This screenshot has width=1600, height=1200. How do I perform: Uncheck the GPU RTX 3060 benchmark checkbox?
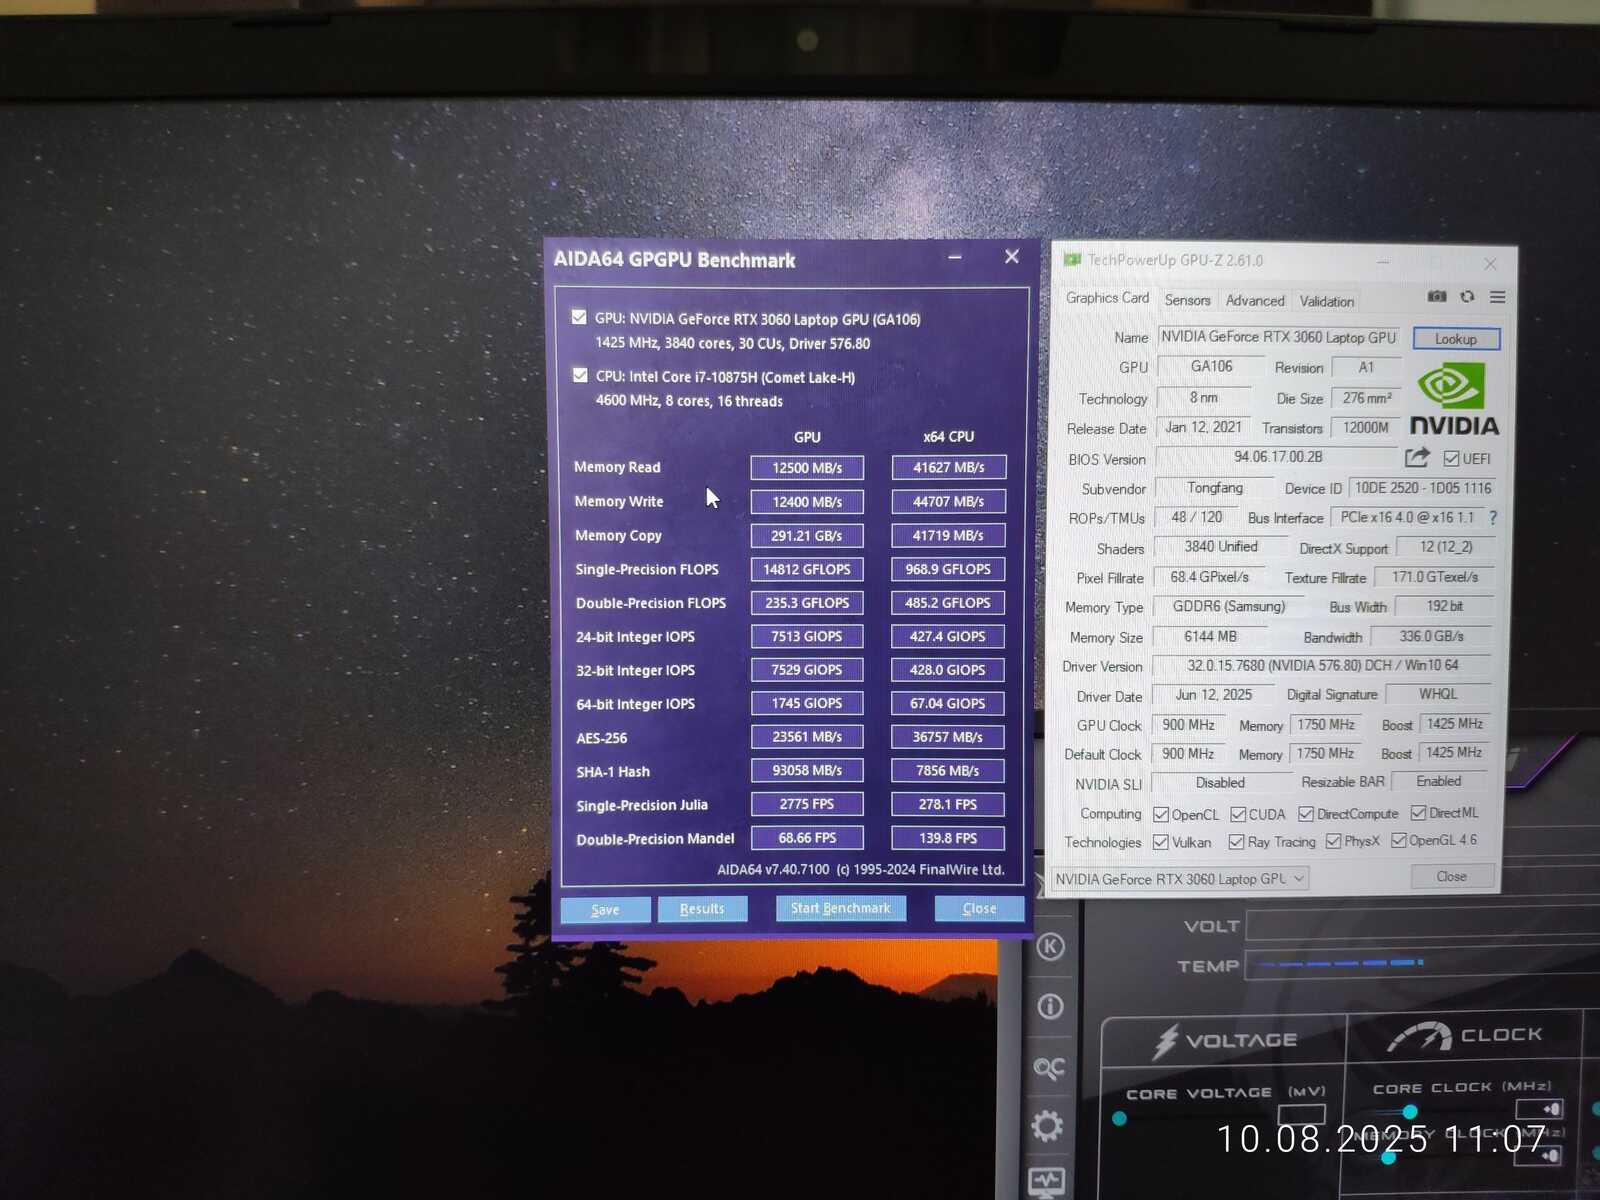tap(579, 317)
